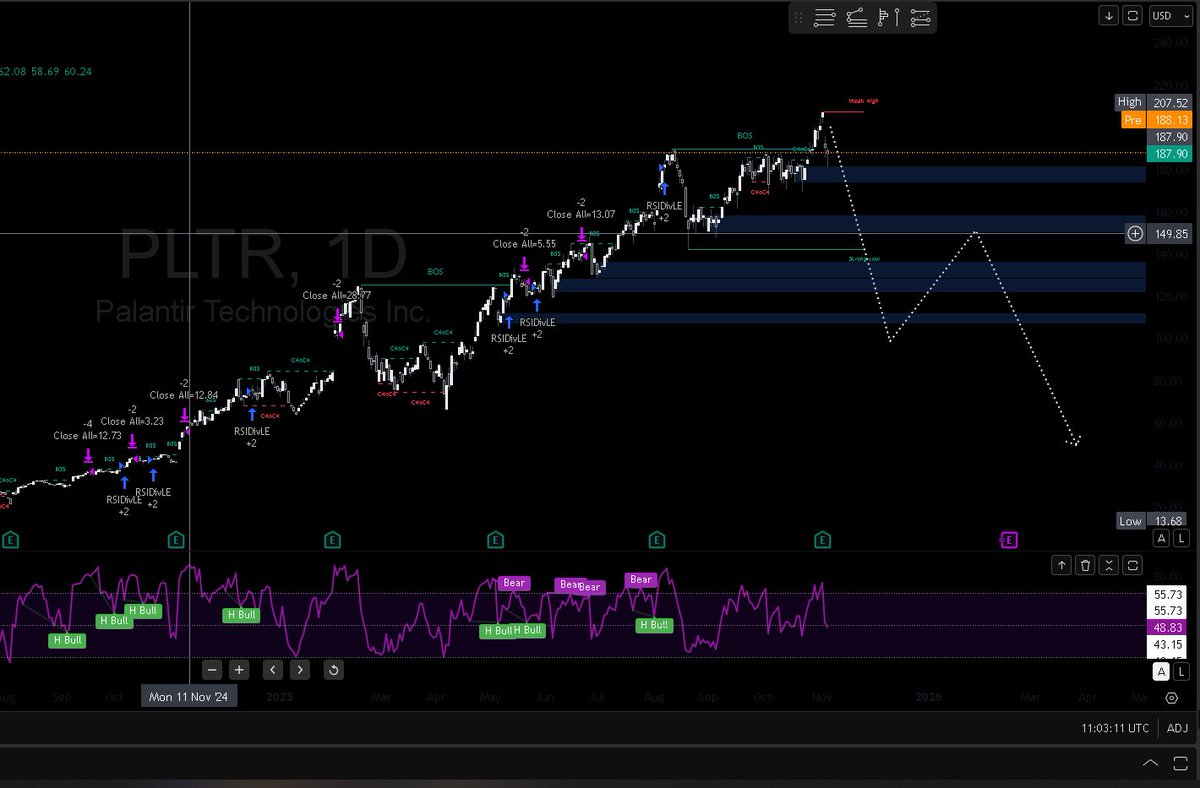Click the Close All=5.55 strategy label
The width and height of the screenshot is (1200, 788).
(x=524, y=244)
